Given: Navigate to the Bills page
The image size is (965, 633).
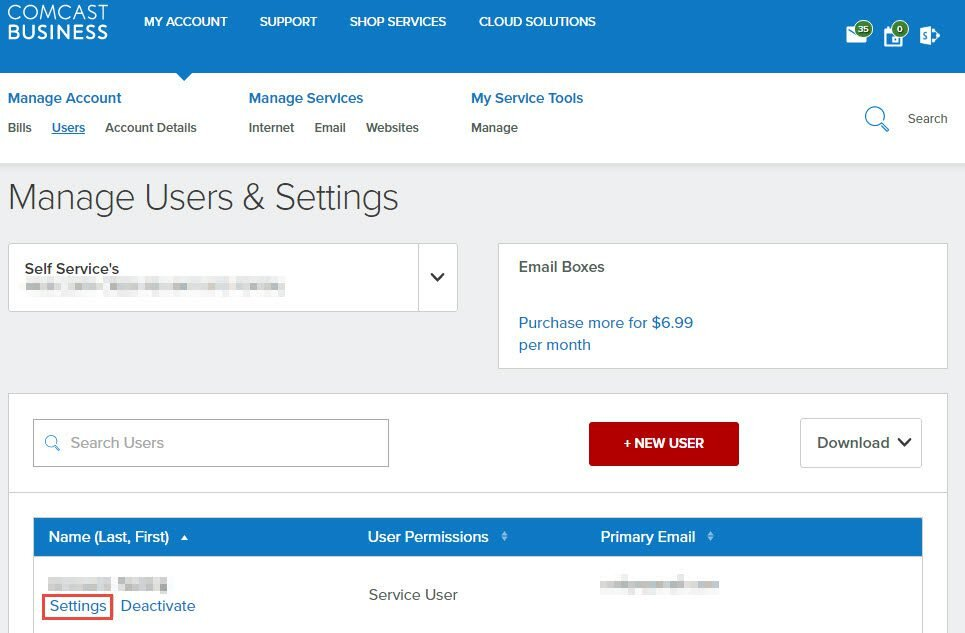Looking at the screenshot, I should [x=20, y=128].
